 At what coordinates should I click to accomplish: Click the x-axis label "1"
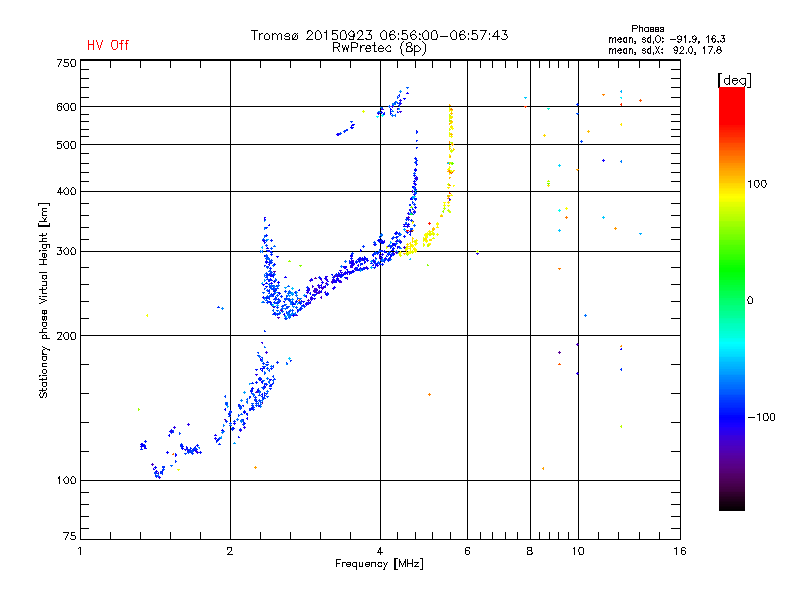pos(80,551)
